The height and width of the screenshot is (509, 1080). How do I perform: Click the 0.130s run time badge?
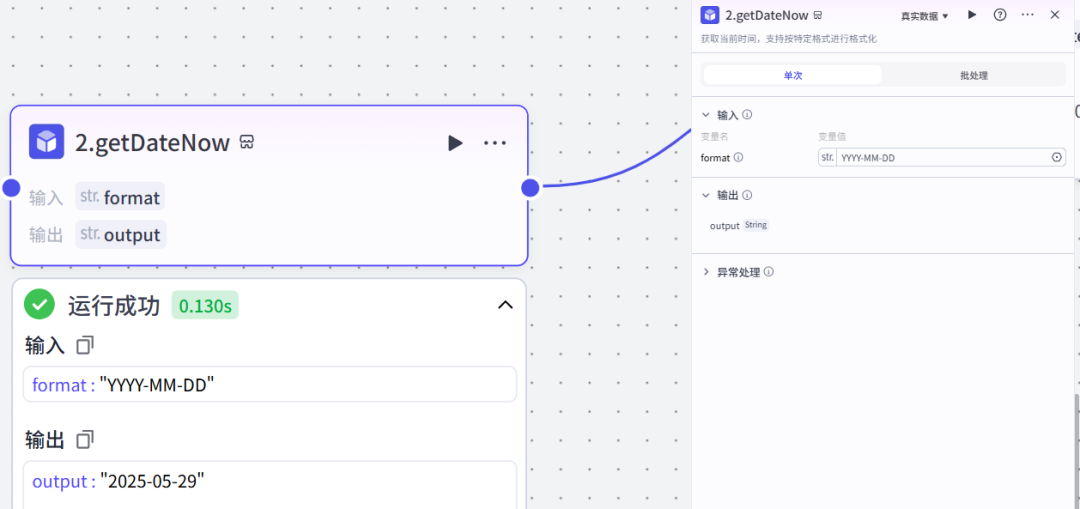205,305
